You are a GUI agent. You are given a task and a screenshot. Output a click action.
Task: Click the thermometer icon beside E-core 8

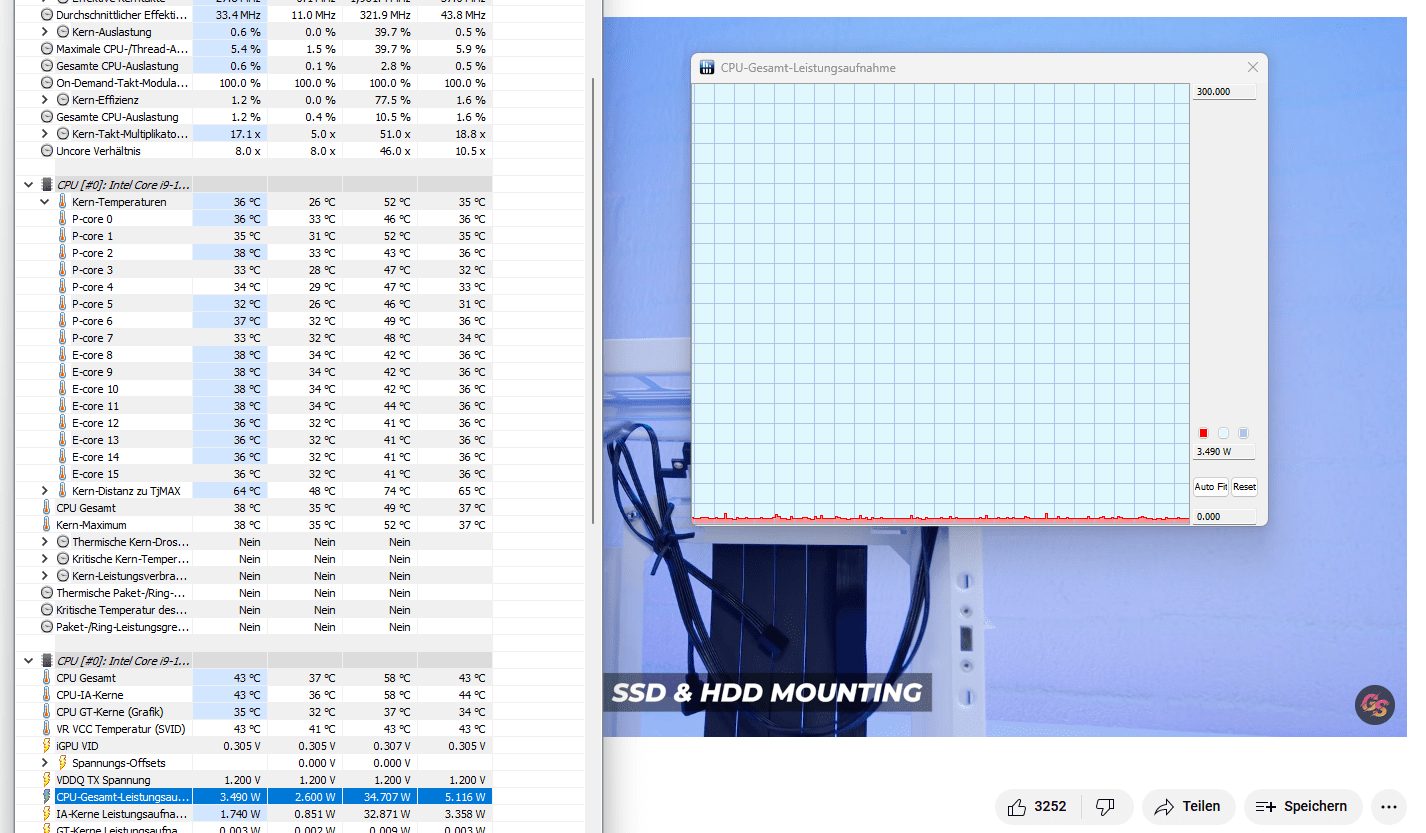coord(62,355)
